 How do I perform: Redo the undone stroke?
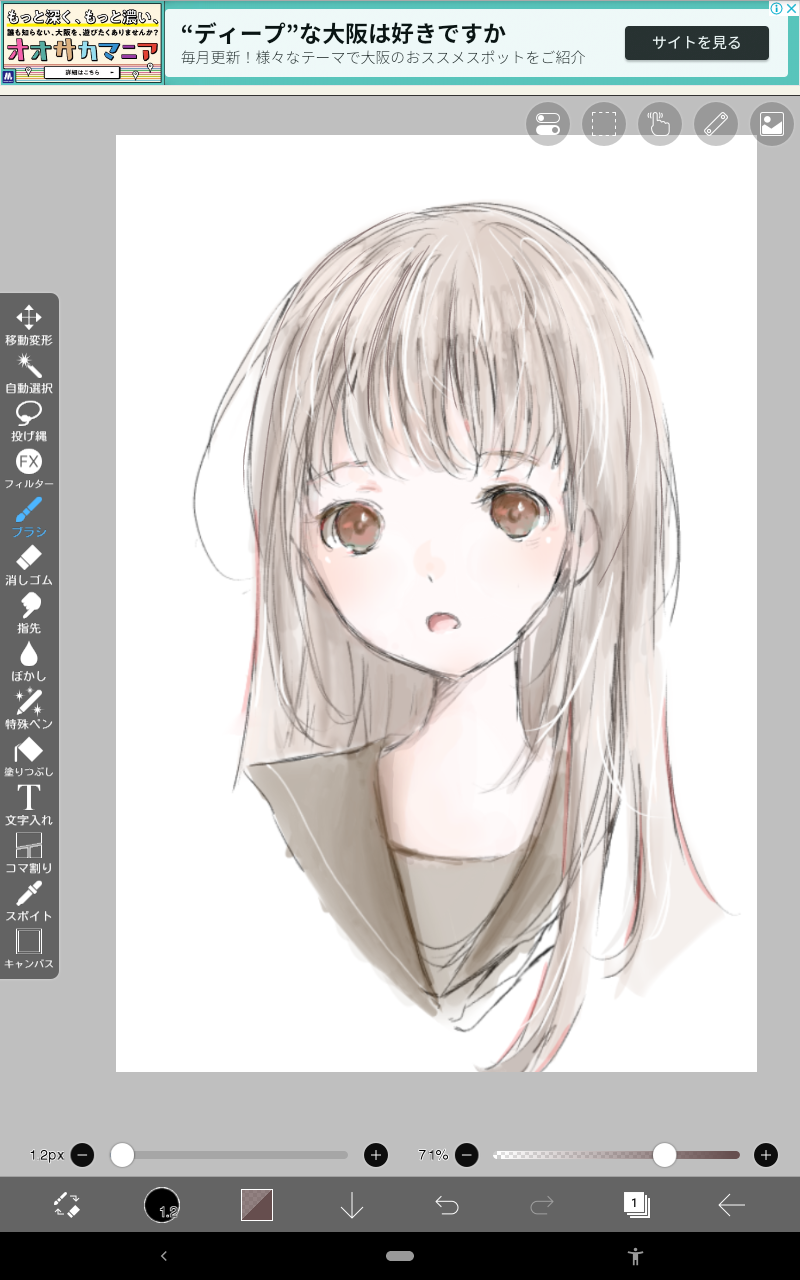point(542,1205)
